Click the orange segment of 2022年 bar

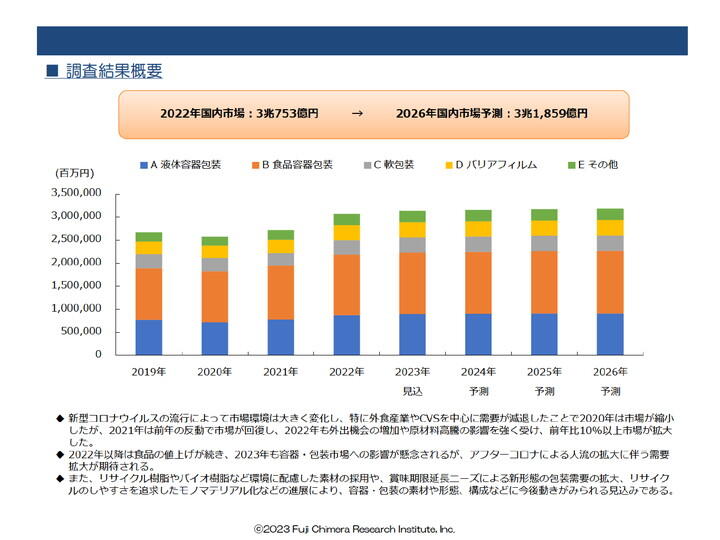(347, 285)
